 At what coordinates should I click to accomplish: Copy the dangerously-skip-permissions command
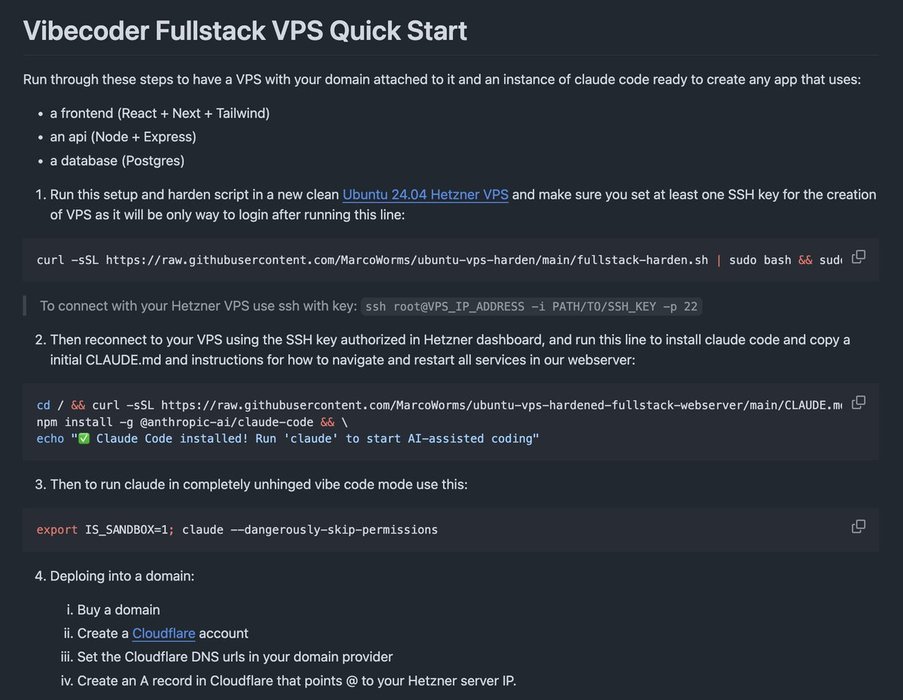pos(858,526)
